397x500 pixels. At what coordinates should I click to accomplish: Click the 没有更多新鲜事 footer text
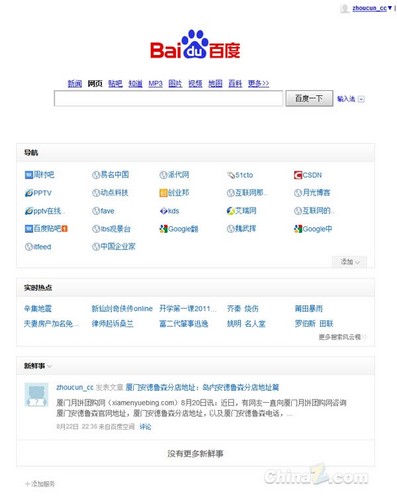195,454
